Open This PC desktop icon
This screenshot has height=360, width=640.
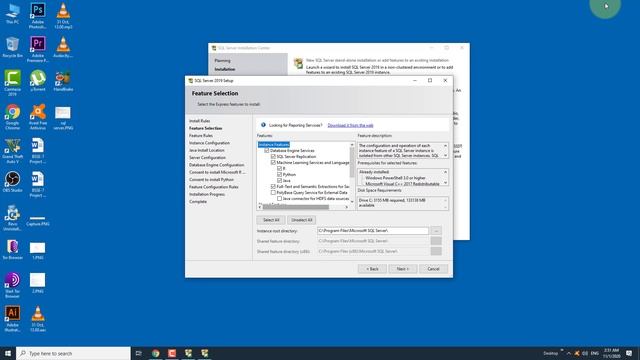click(x=12, y=13)
